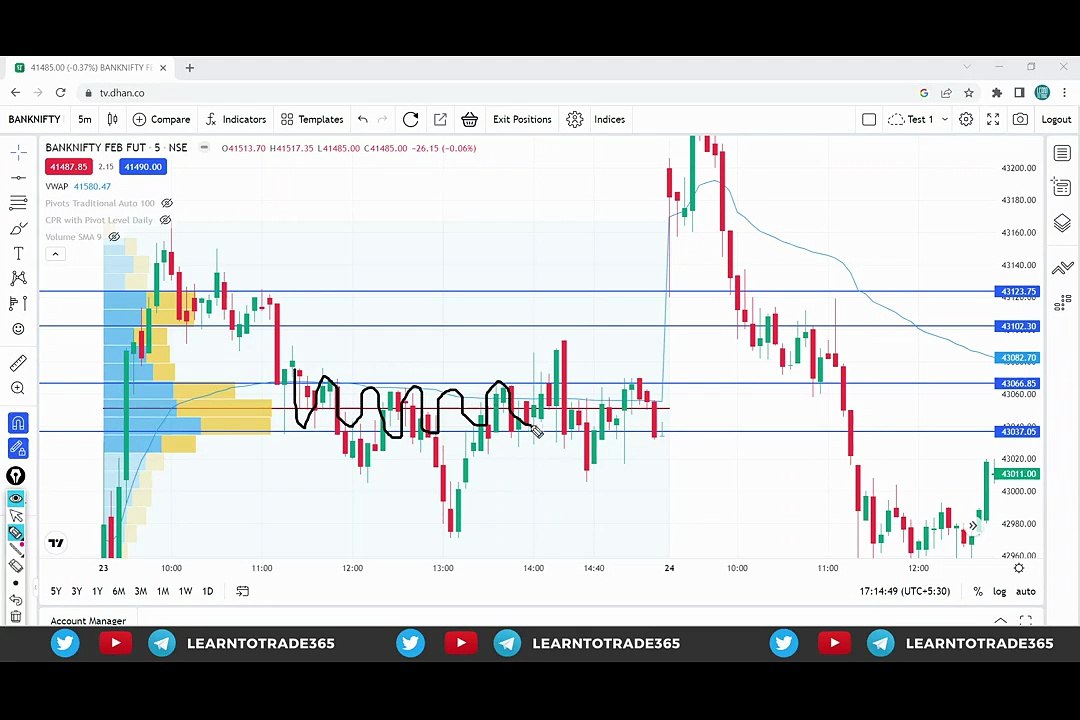The image size is (1080, 720).
Task: Select the overlay eraser tool
Action: point(16,566)
